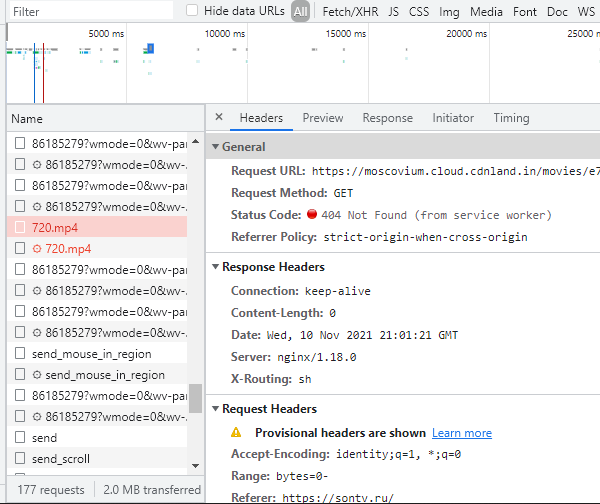Screen dimensions: 600x504
Task: Click file icon next to send request
Action: 19,438
